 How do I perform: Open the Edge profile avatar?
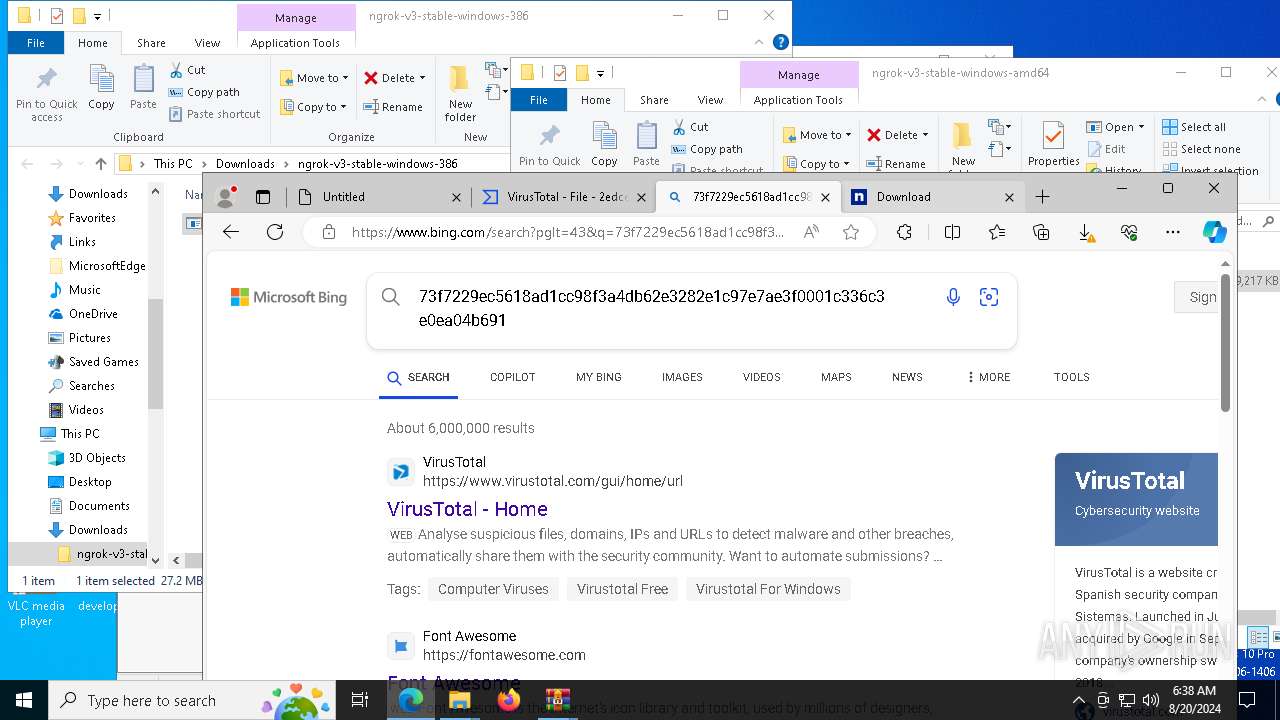[x=226, y=197]
